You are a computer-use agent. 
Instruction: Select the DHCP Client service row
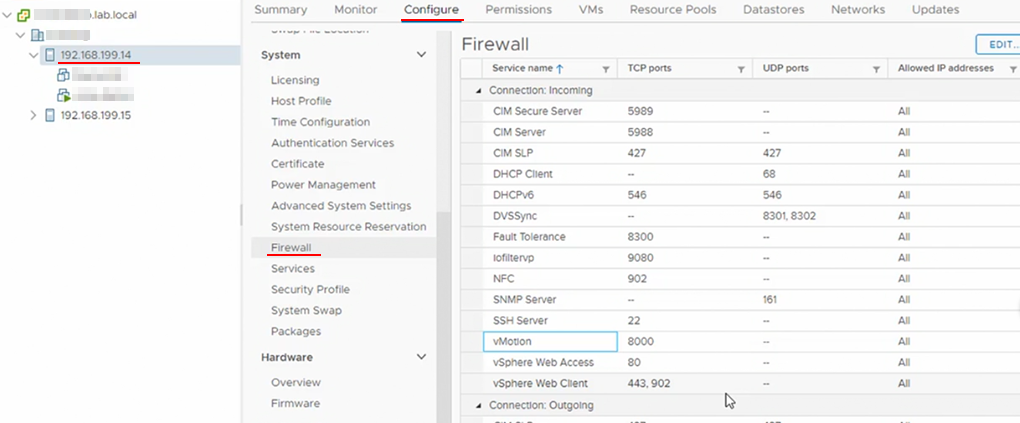point(740,174)
